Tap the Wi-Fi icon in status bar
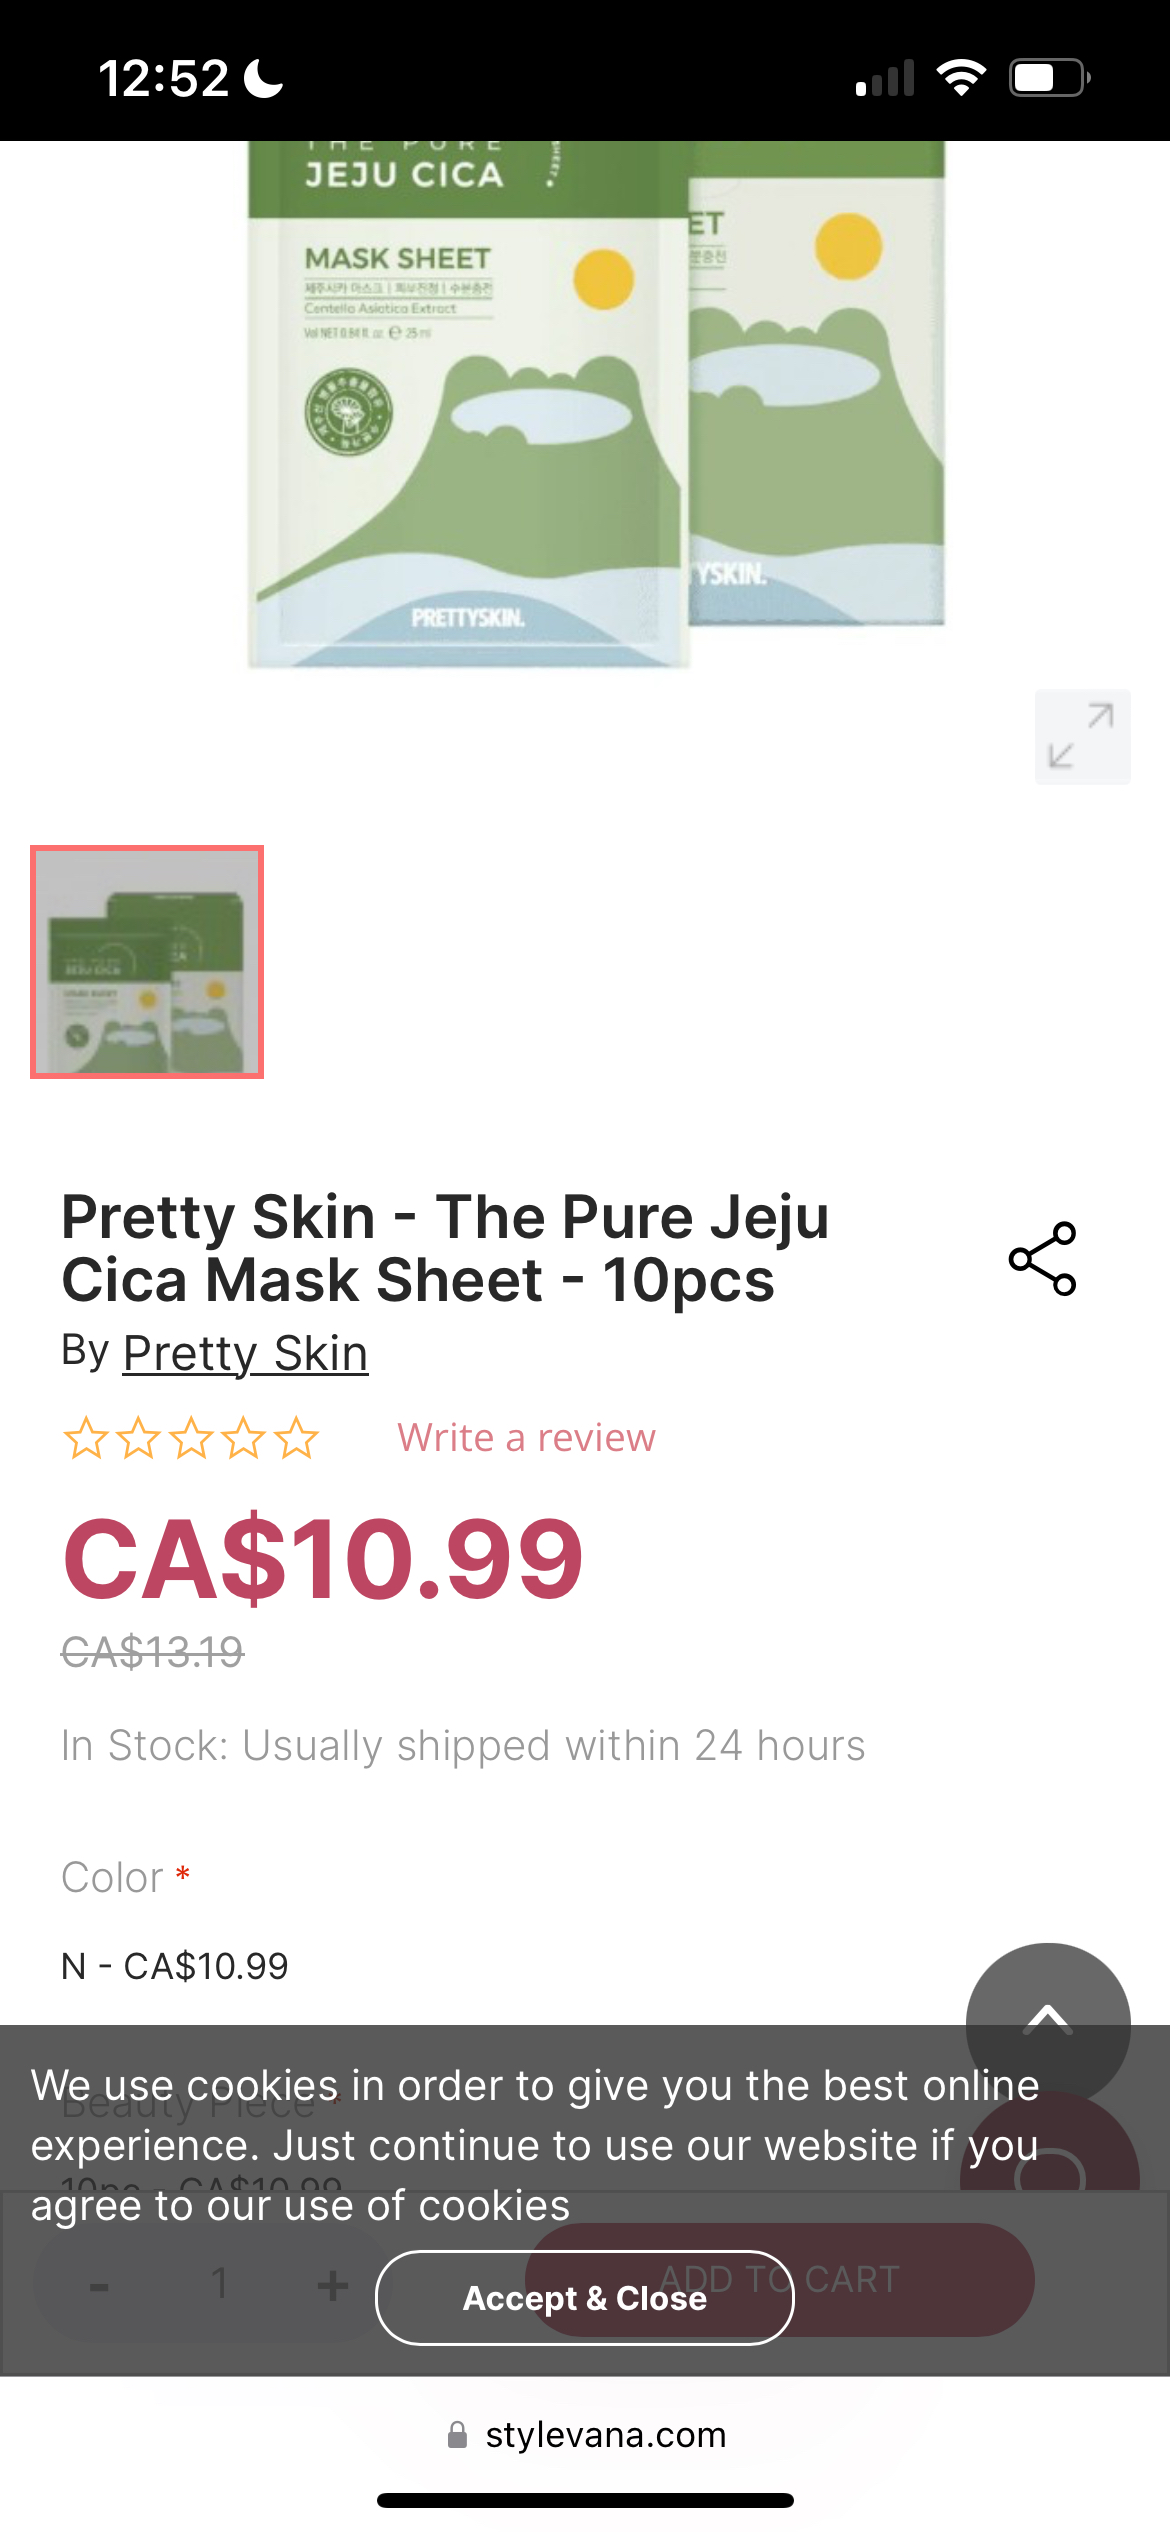The image size is (1170, 2532). coord(961,77)
